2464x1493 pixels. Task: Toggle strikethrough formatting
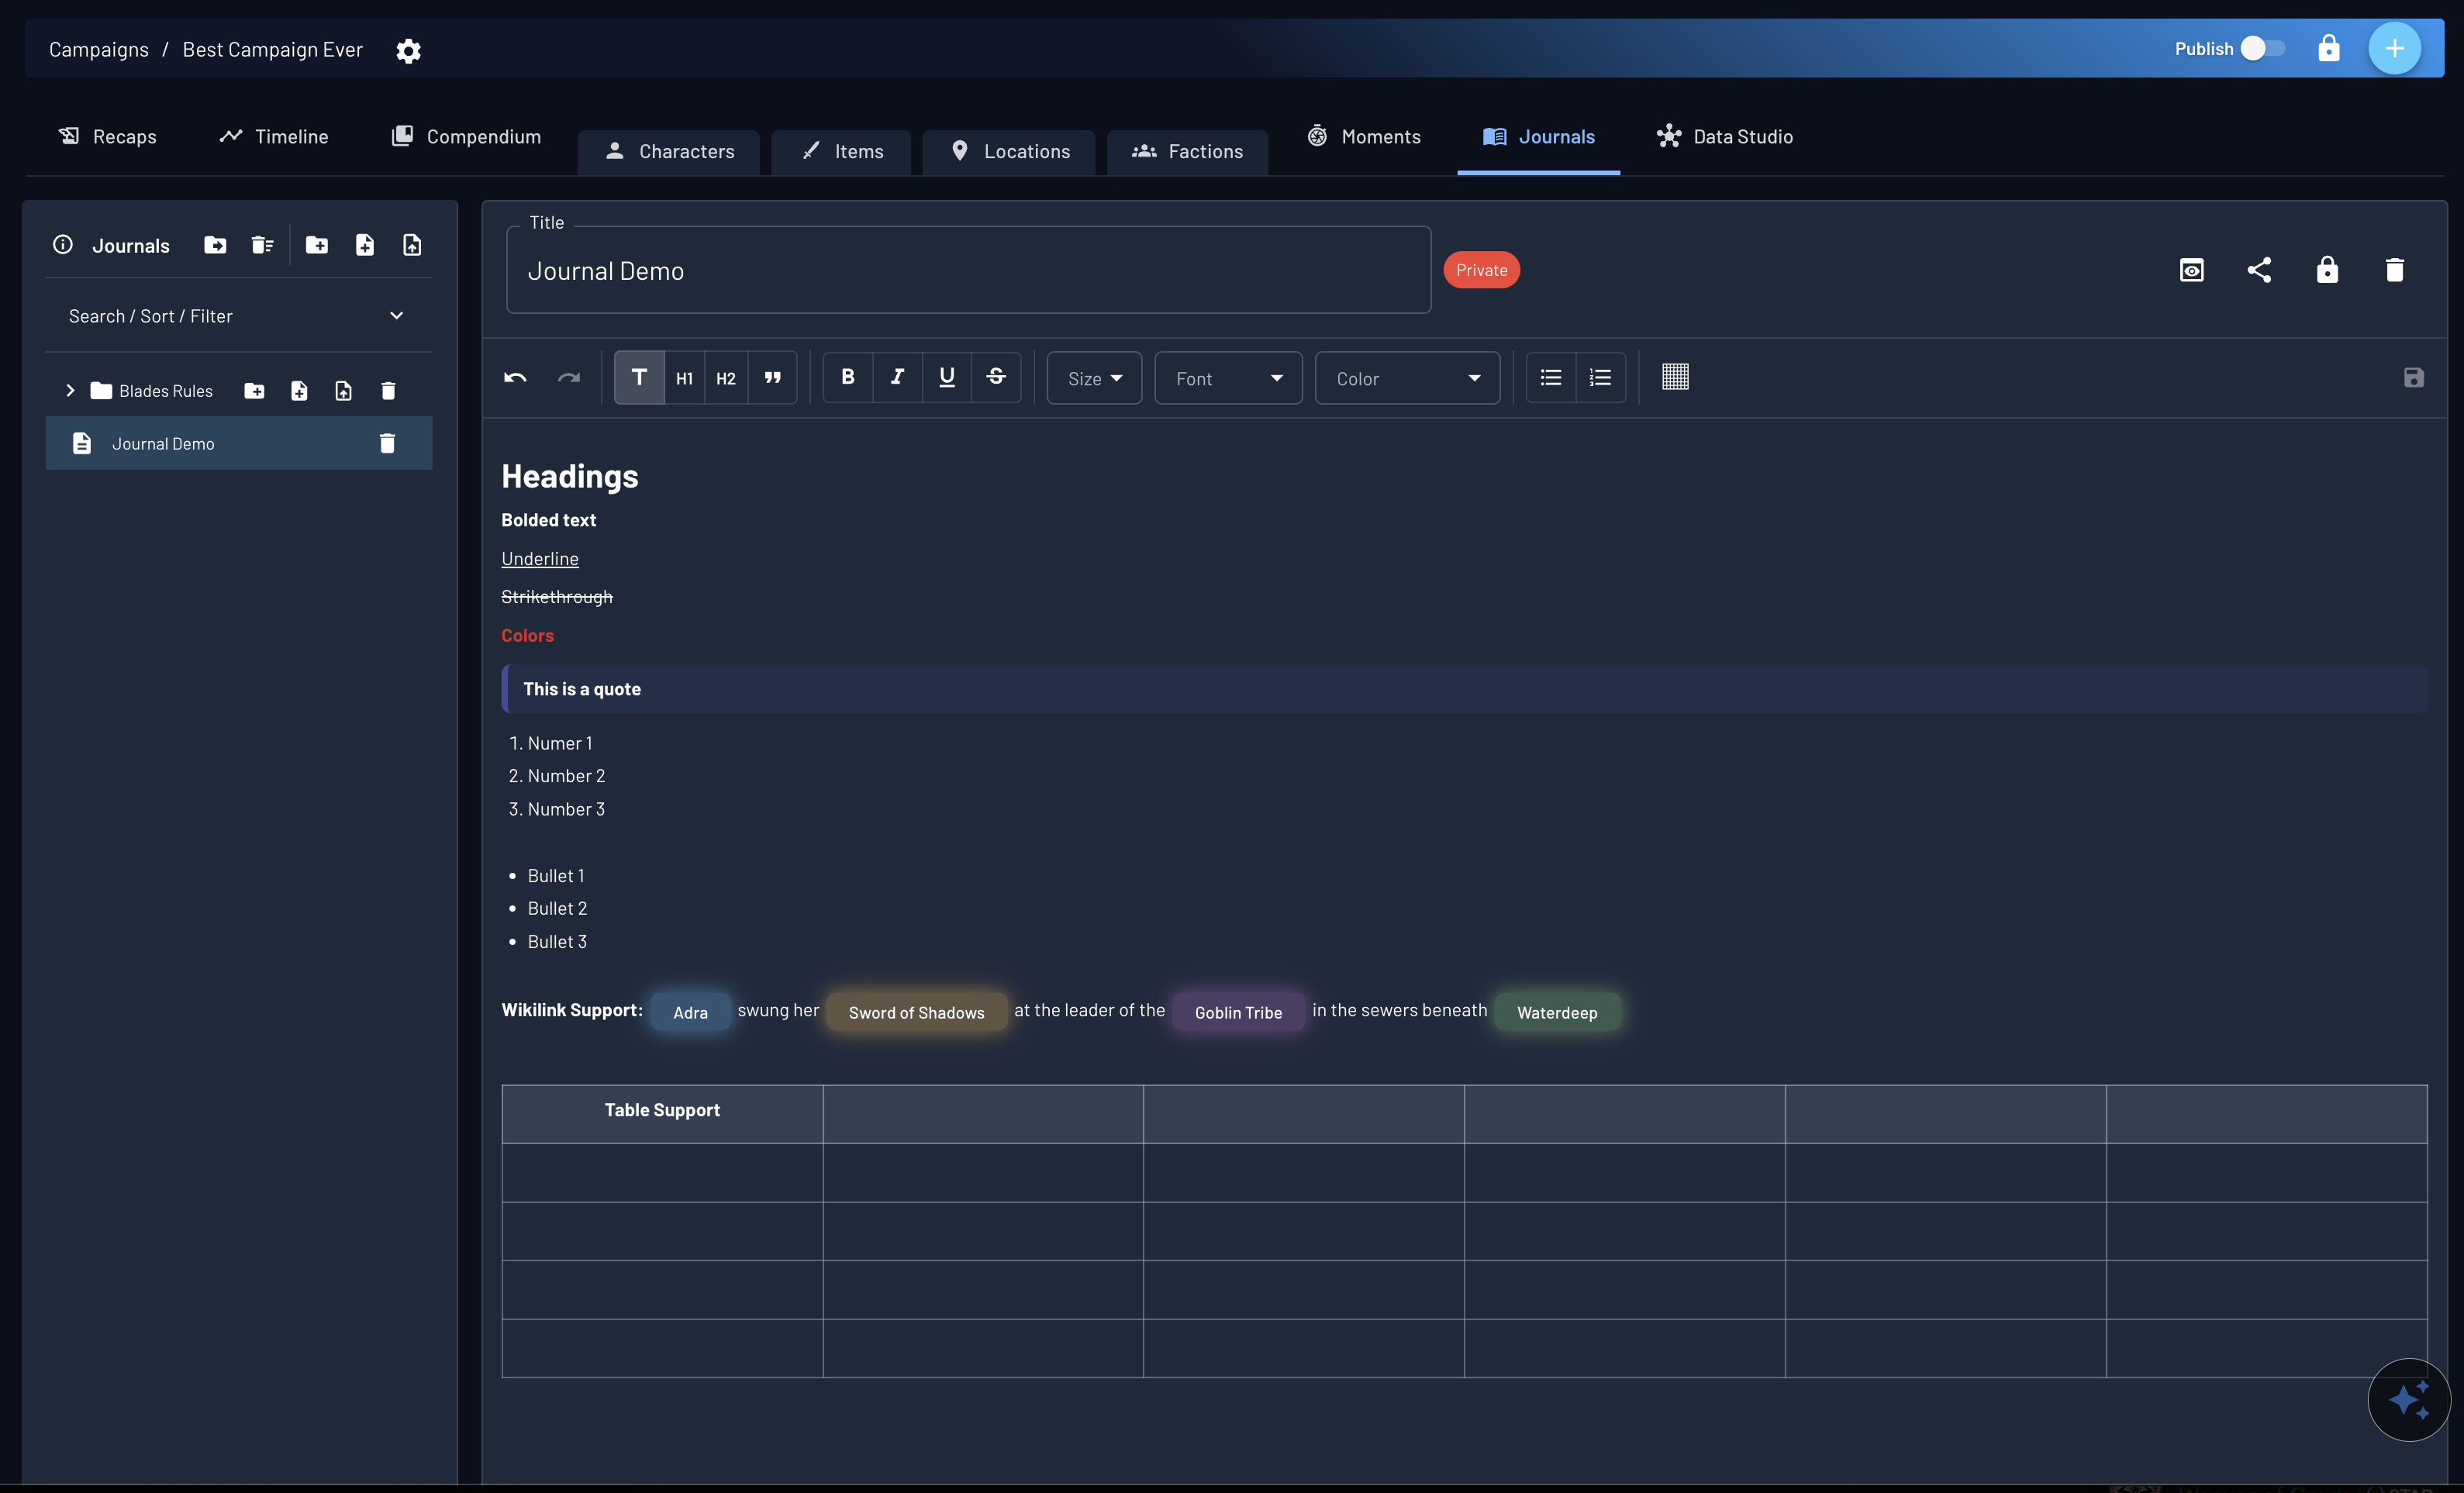[996, 377]
